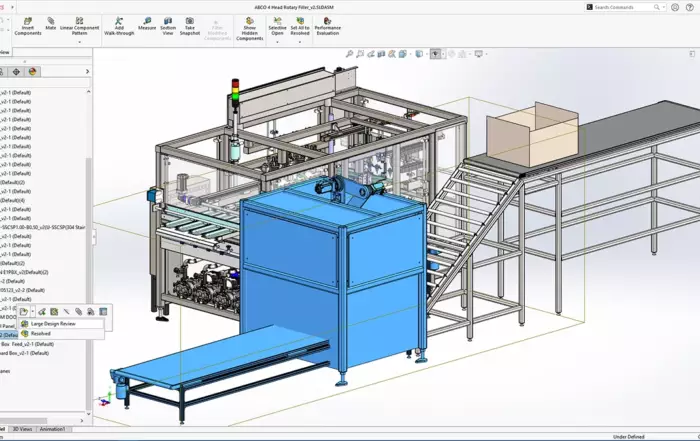
Task: Open the Display Style icon
Action: 419,54
